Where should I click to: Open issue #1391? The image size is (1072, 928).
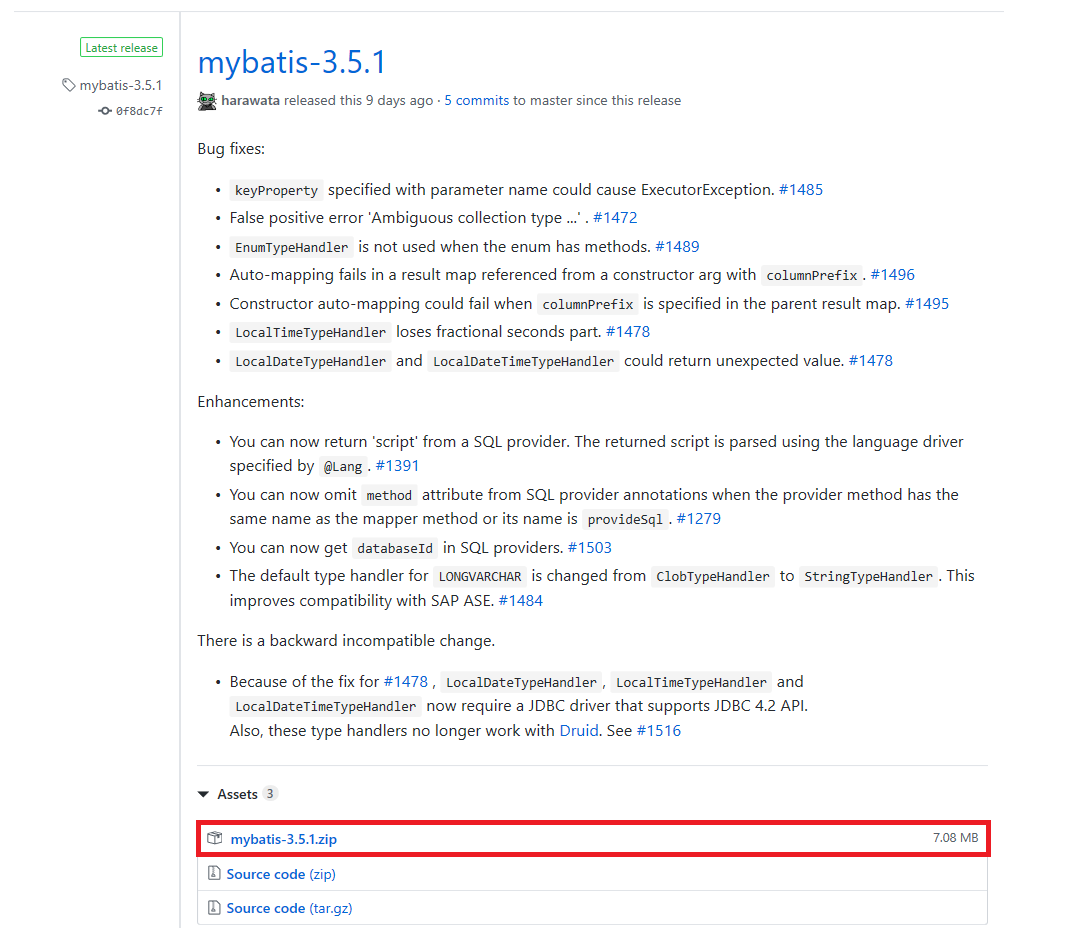click(397, 466)
